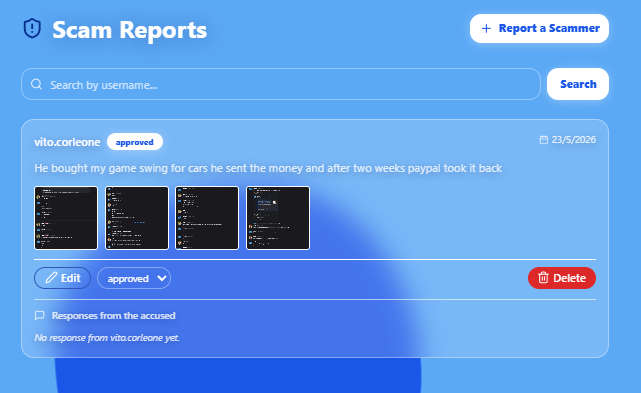Screen dimensions: 641x393
Task: Open the second evidence screenshot thumbnail
Action: (x=137, y=218)
